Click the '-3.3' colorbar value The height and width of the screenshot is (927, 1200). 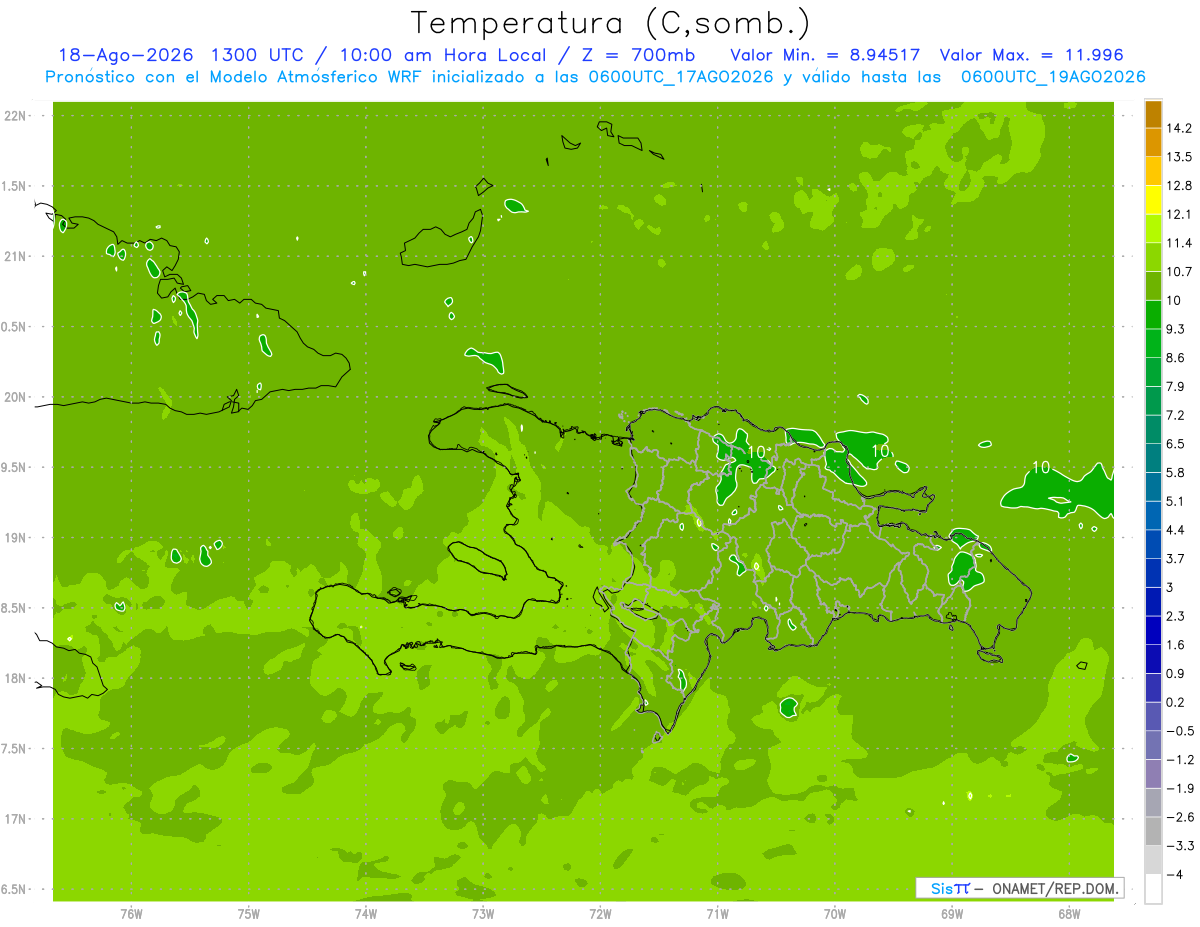point(1179,846)
